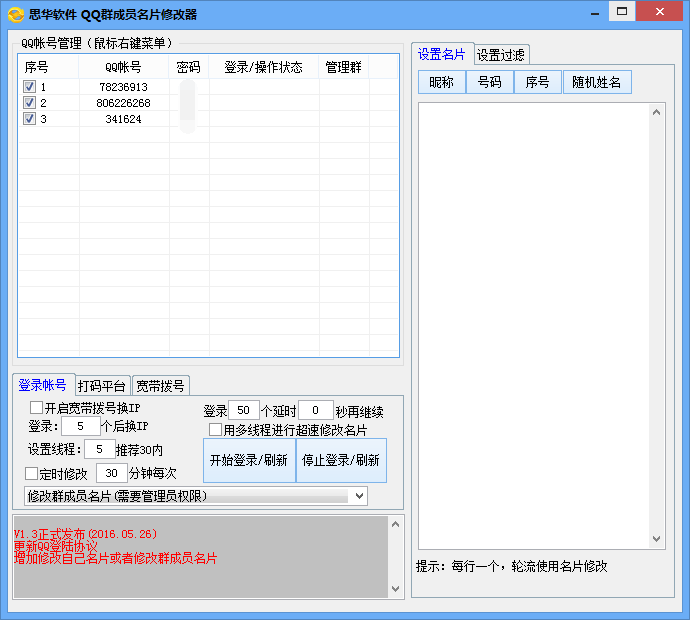Toggle the 定时修改 checkbox
The image size is (690, 620).
point(31,473)
